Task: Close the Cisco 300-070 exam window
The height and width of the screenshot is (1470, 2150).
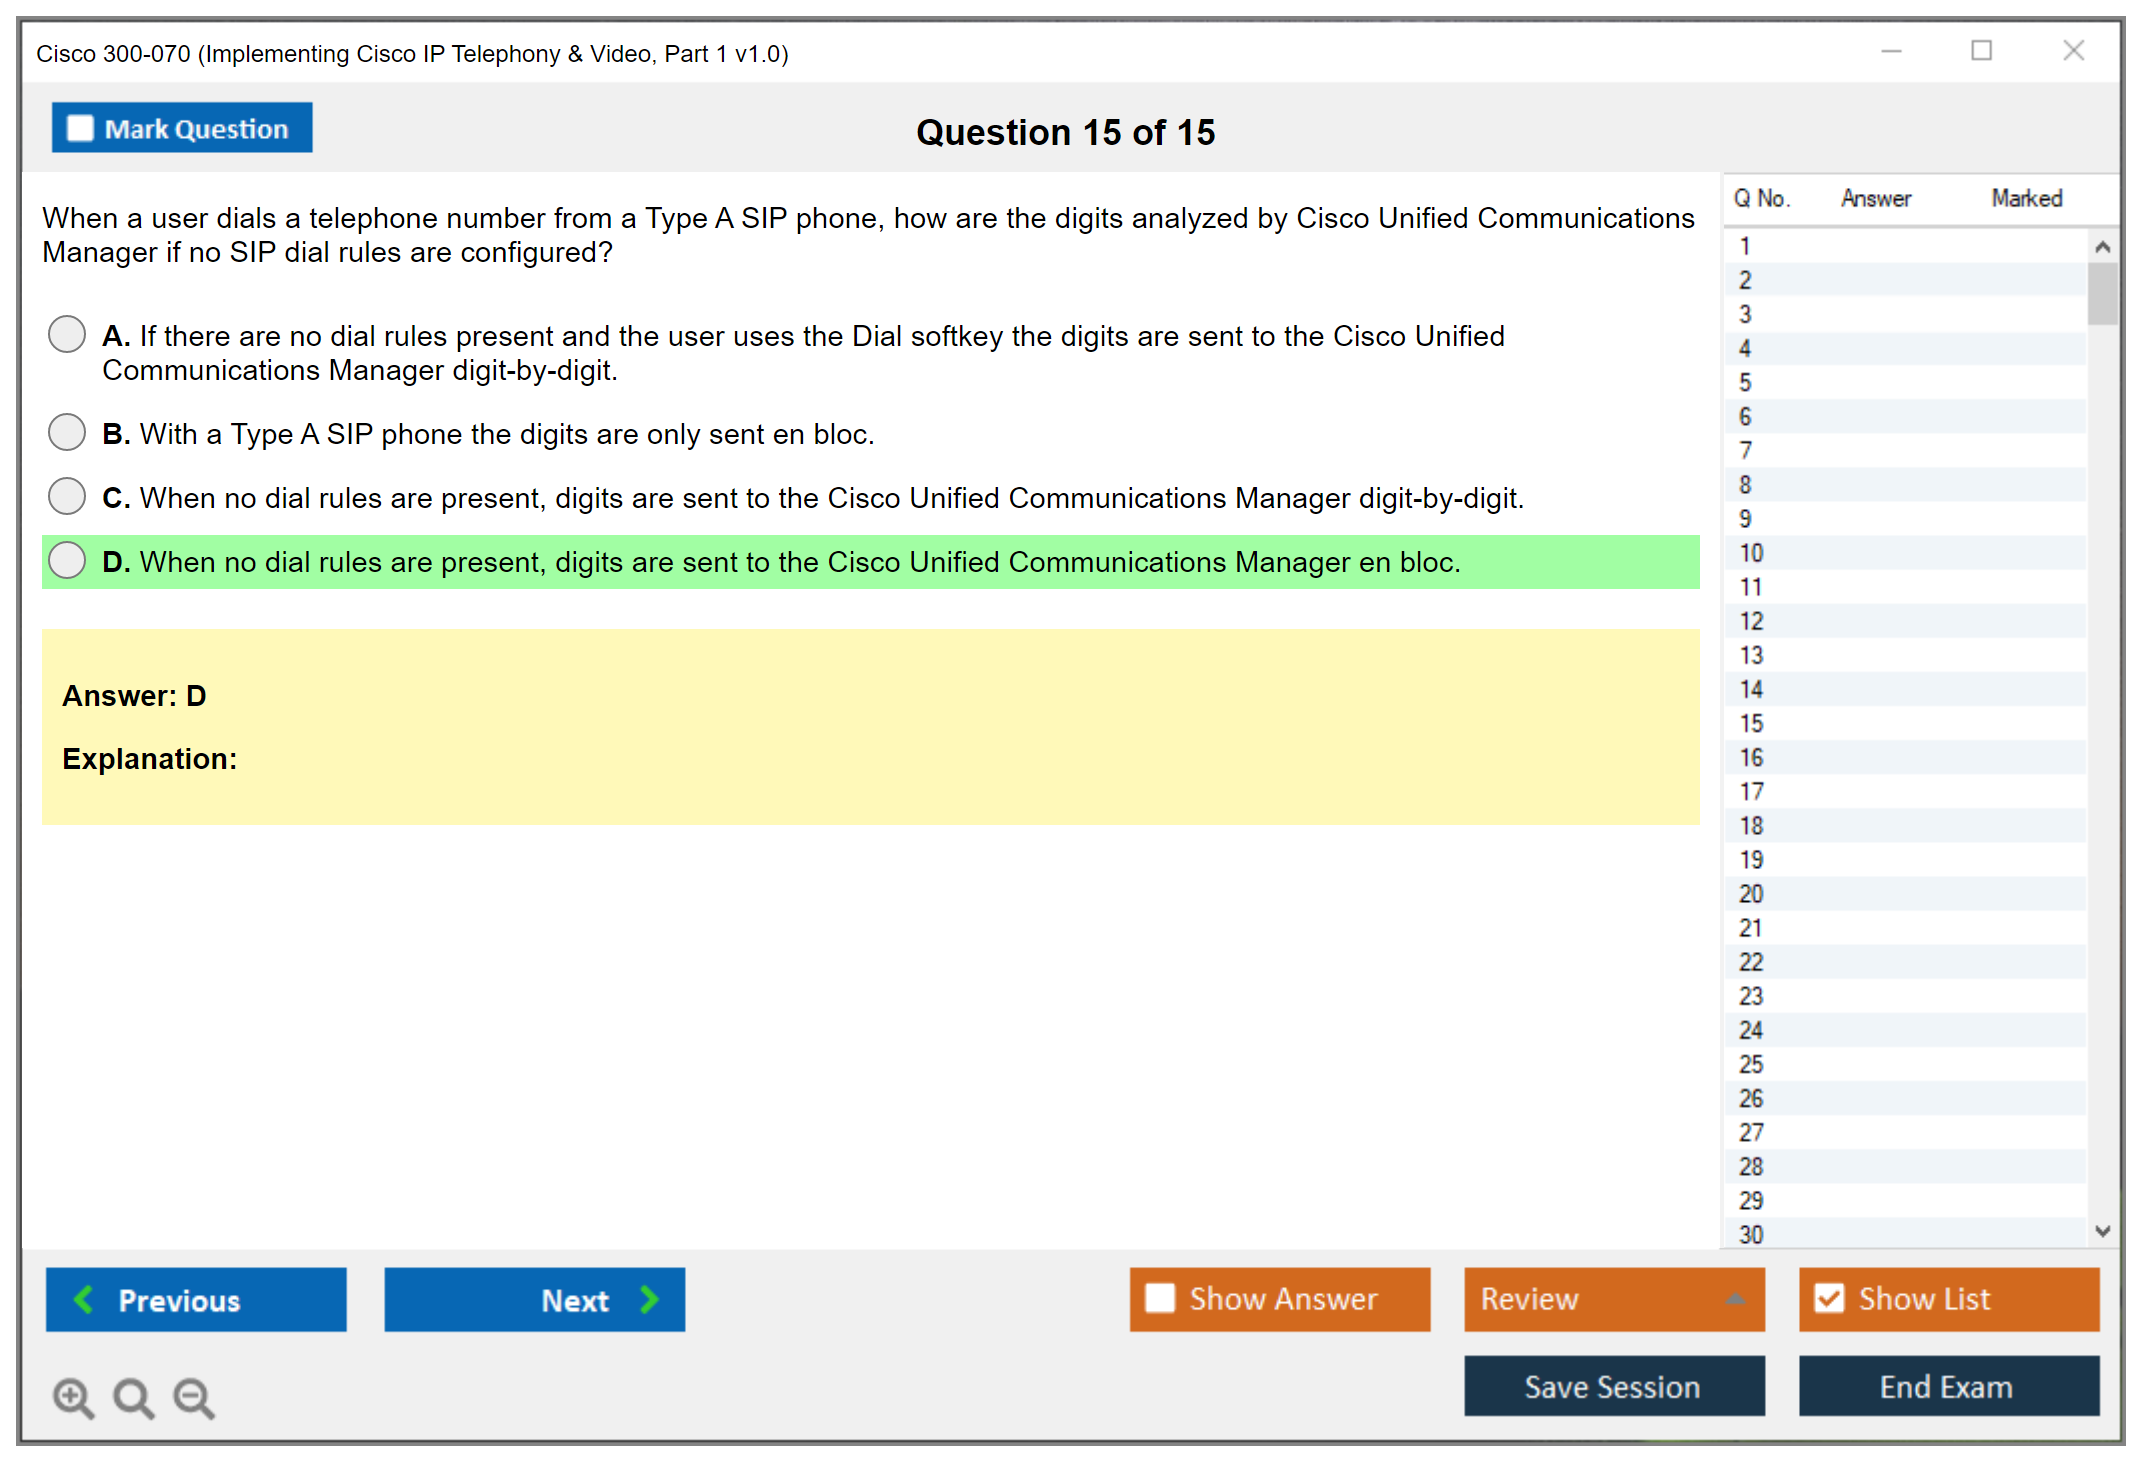Action: (x=2073, y=51)
